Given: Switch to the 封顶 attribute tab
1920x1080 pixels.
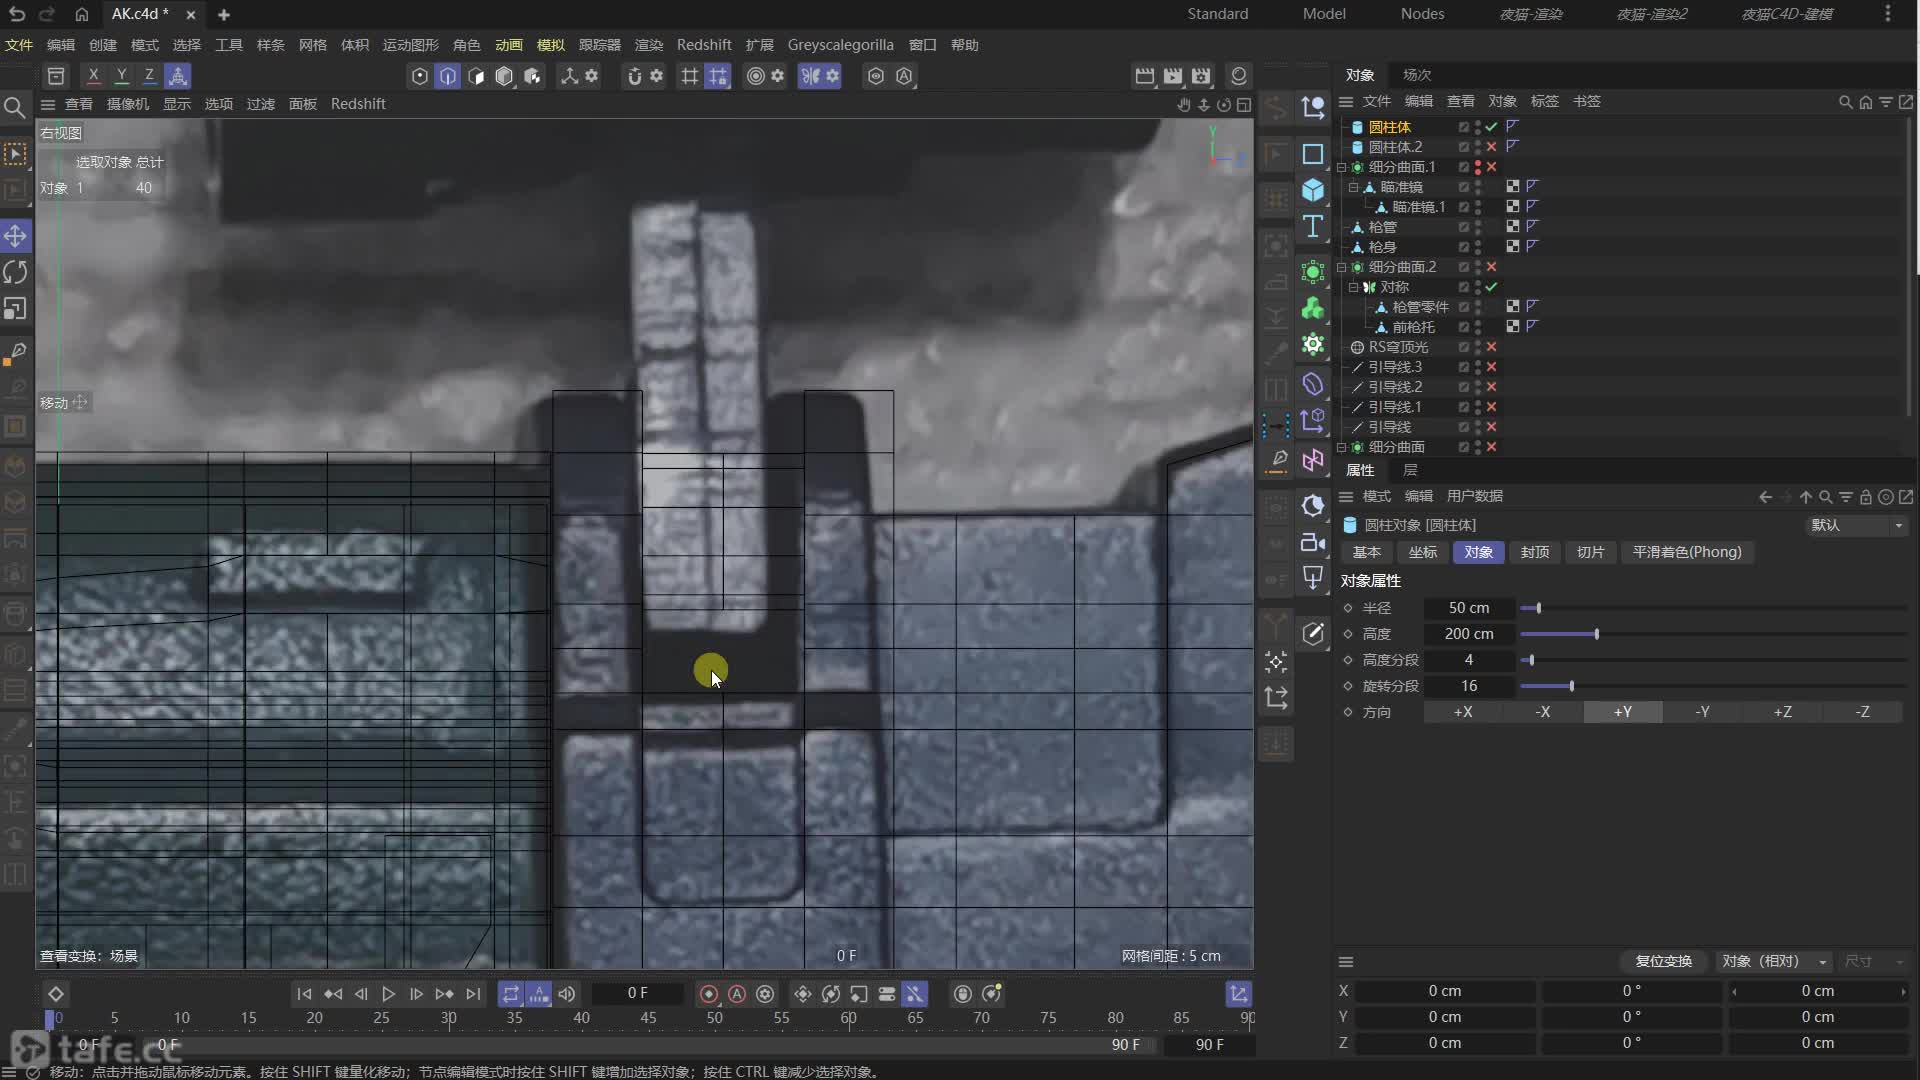Looking at the screenshot, I should coord(1534,552).
